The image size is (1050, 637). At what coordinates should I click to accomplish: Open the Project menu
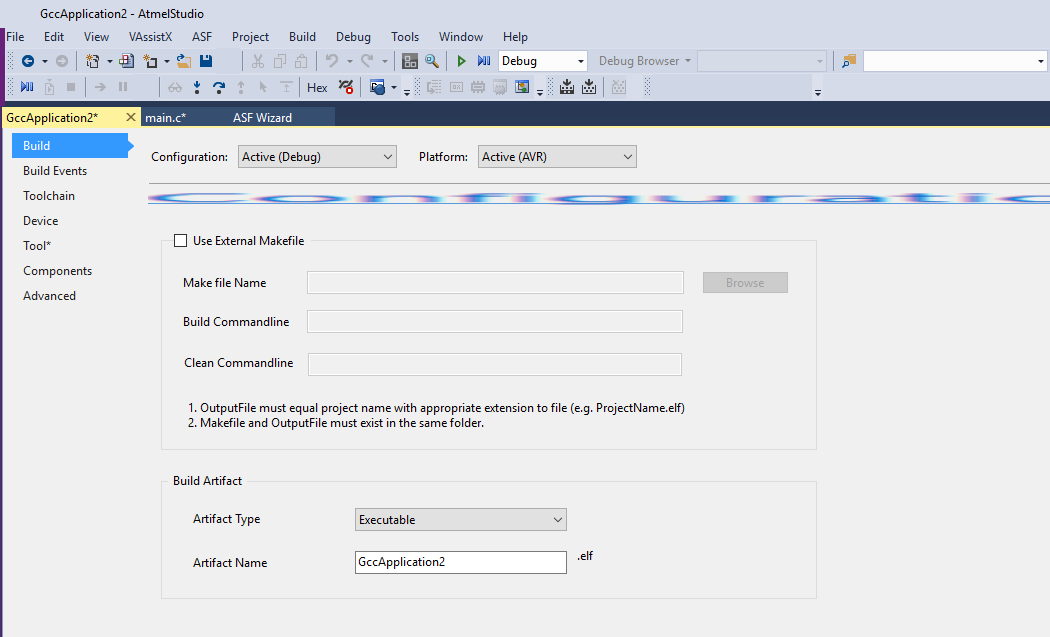(x=250, y=37)
